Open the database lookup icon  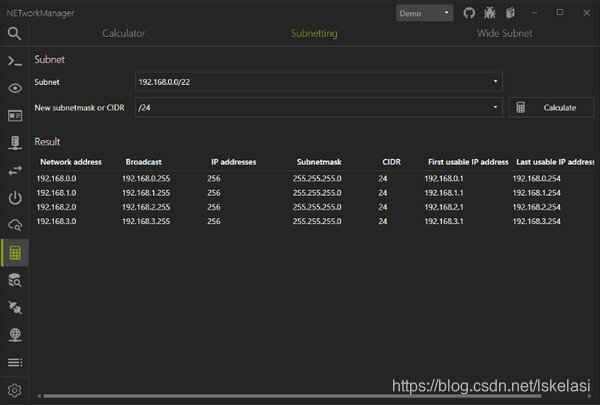(15, 280)
